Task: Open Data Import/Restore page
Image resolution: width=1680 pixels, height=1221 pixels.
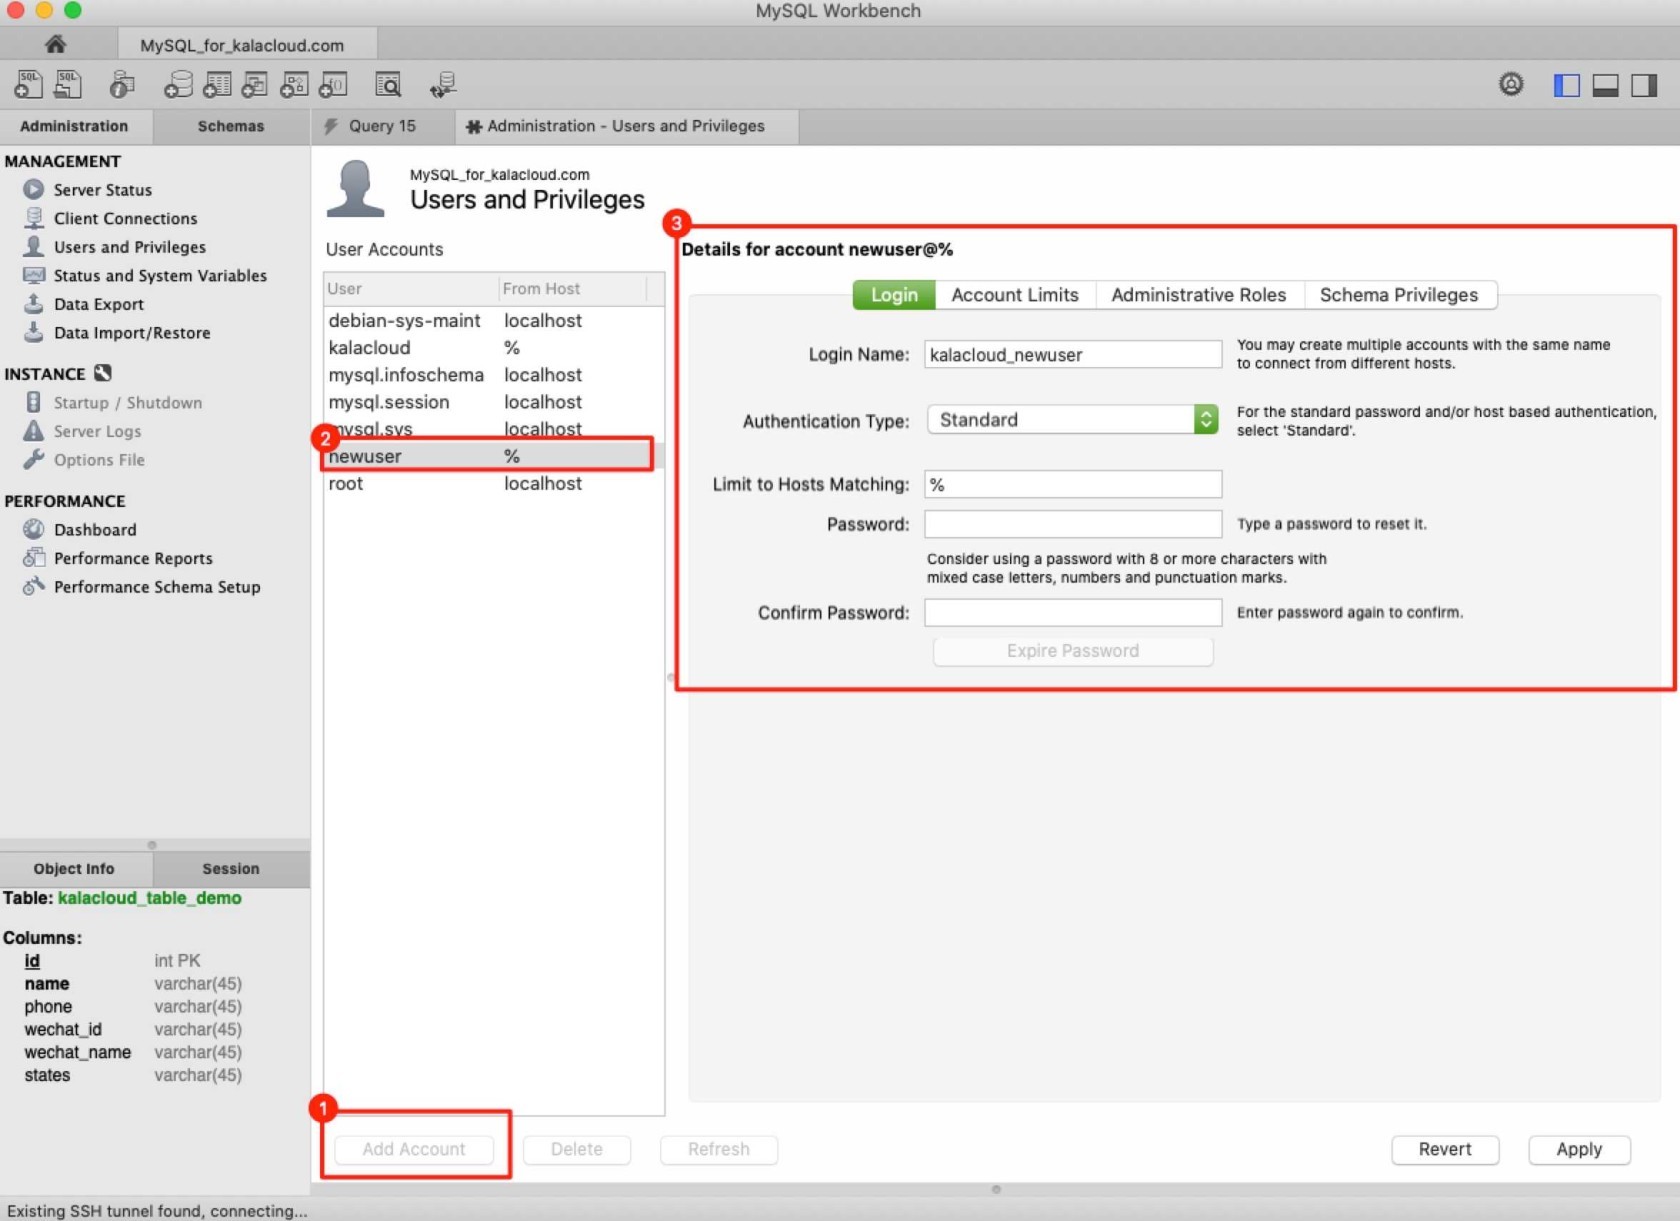Action: (131, 333)
